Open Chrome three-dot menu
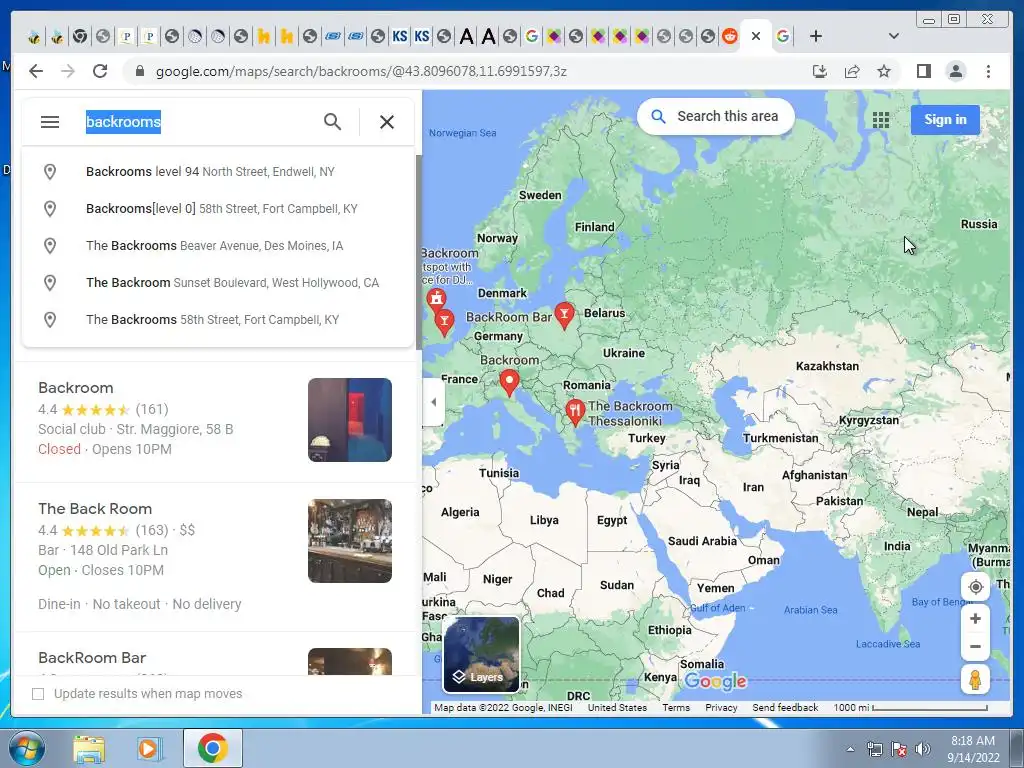The height and width of the screenshot is (768, 1024). pyautogui.click(x=988, y=71)
